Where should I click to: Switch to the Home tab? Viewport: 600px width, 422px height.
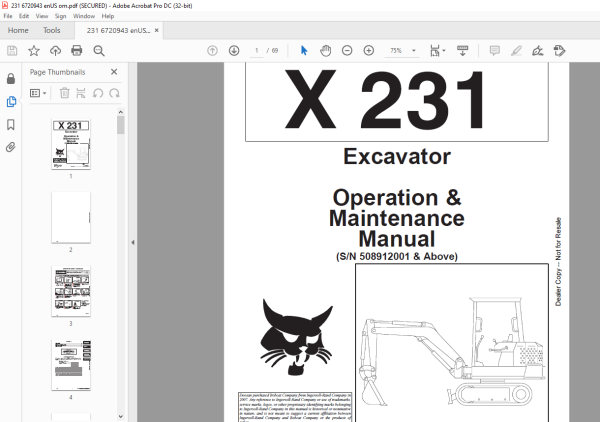tap(18, 30)
